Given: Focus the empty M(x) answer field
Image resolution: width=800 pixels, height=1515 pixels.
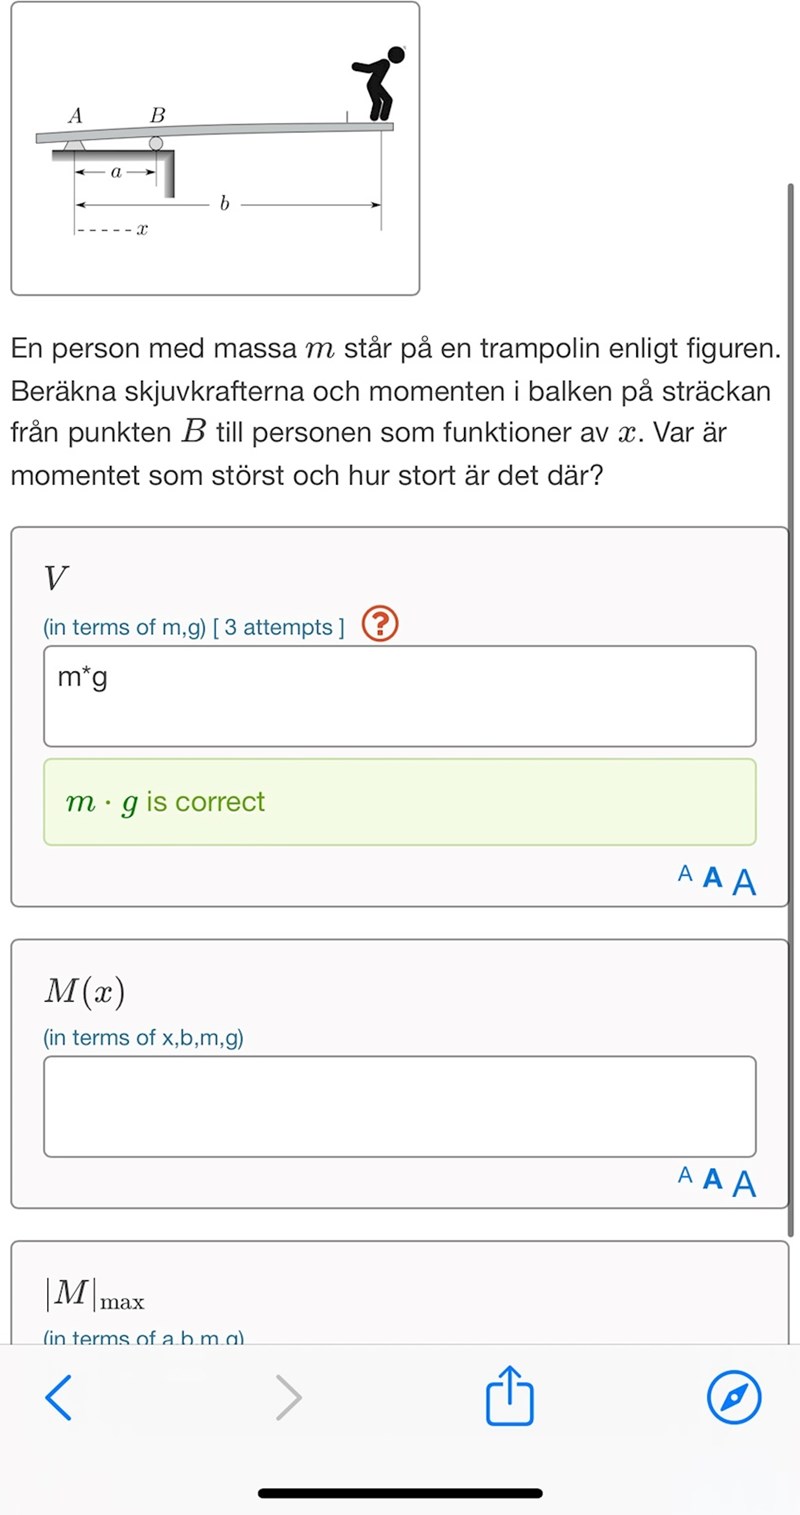Looking at the screenshot, I should tap(399, 1106).
